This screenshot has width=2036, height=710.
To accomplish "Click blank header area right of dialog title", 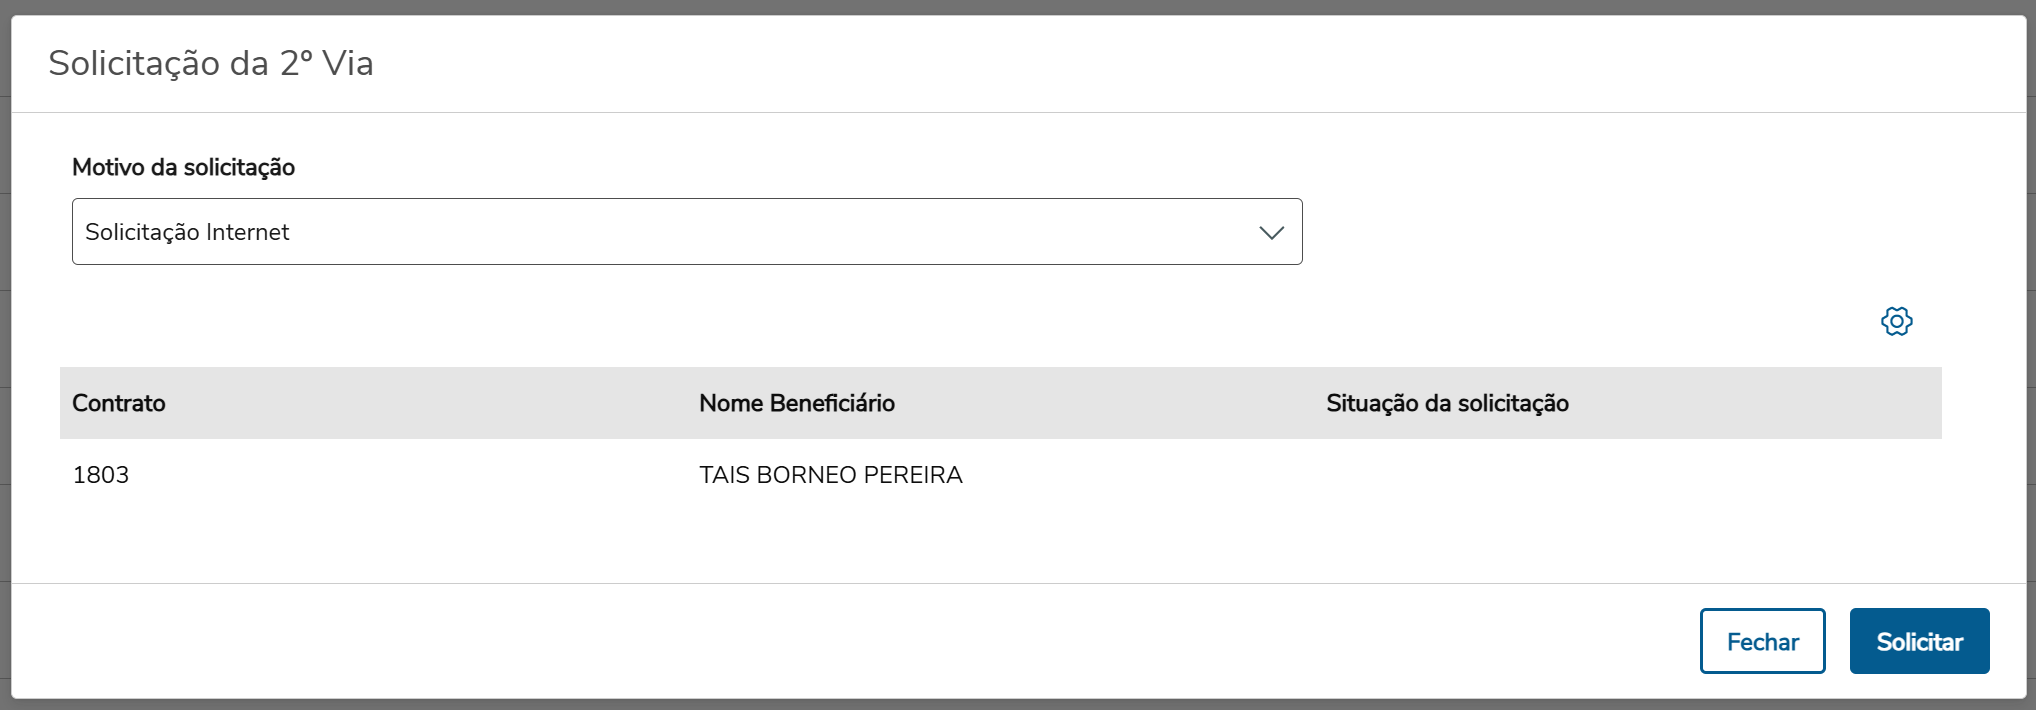I will (1200, 63).
